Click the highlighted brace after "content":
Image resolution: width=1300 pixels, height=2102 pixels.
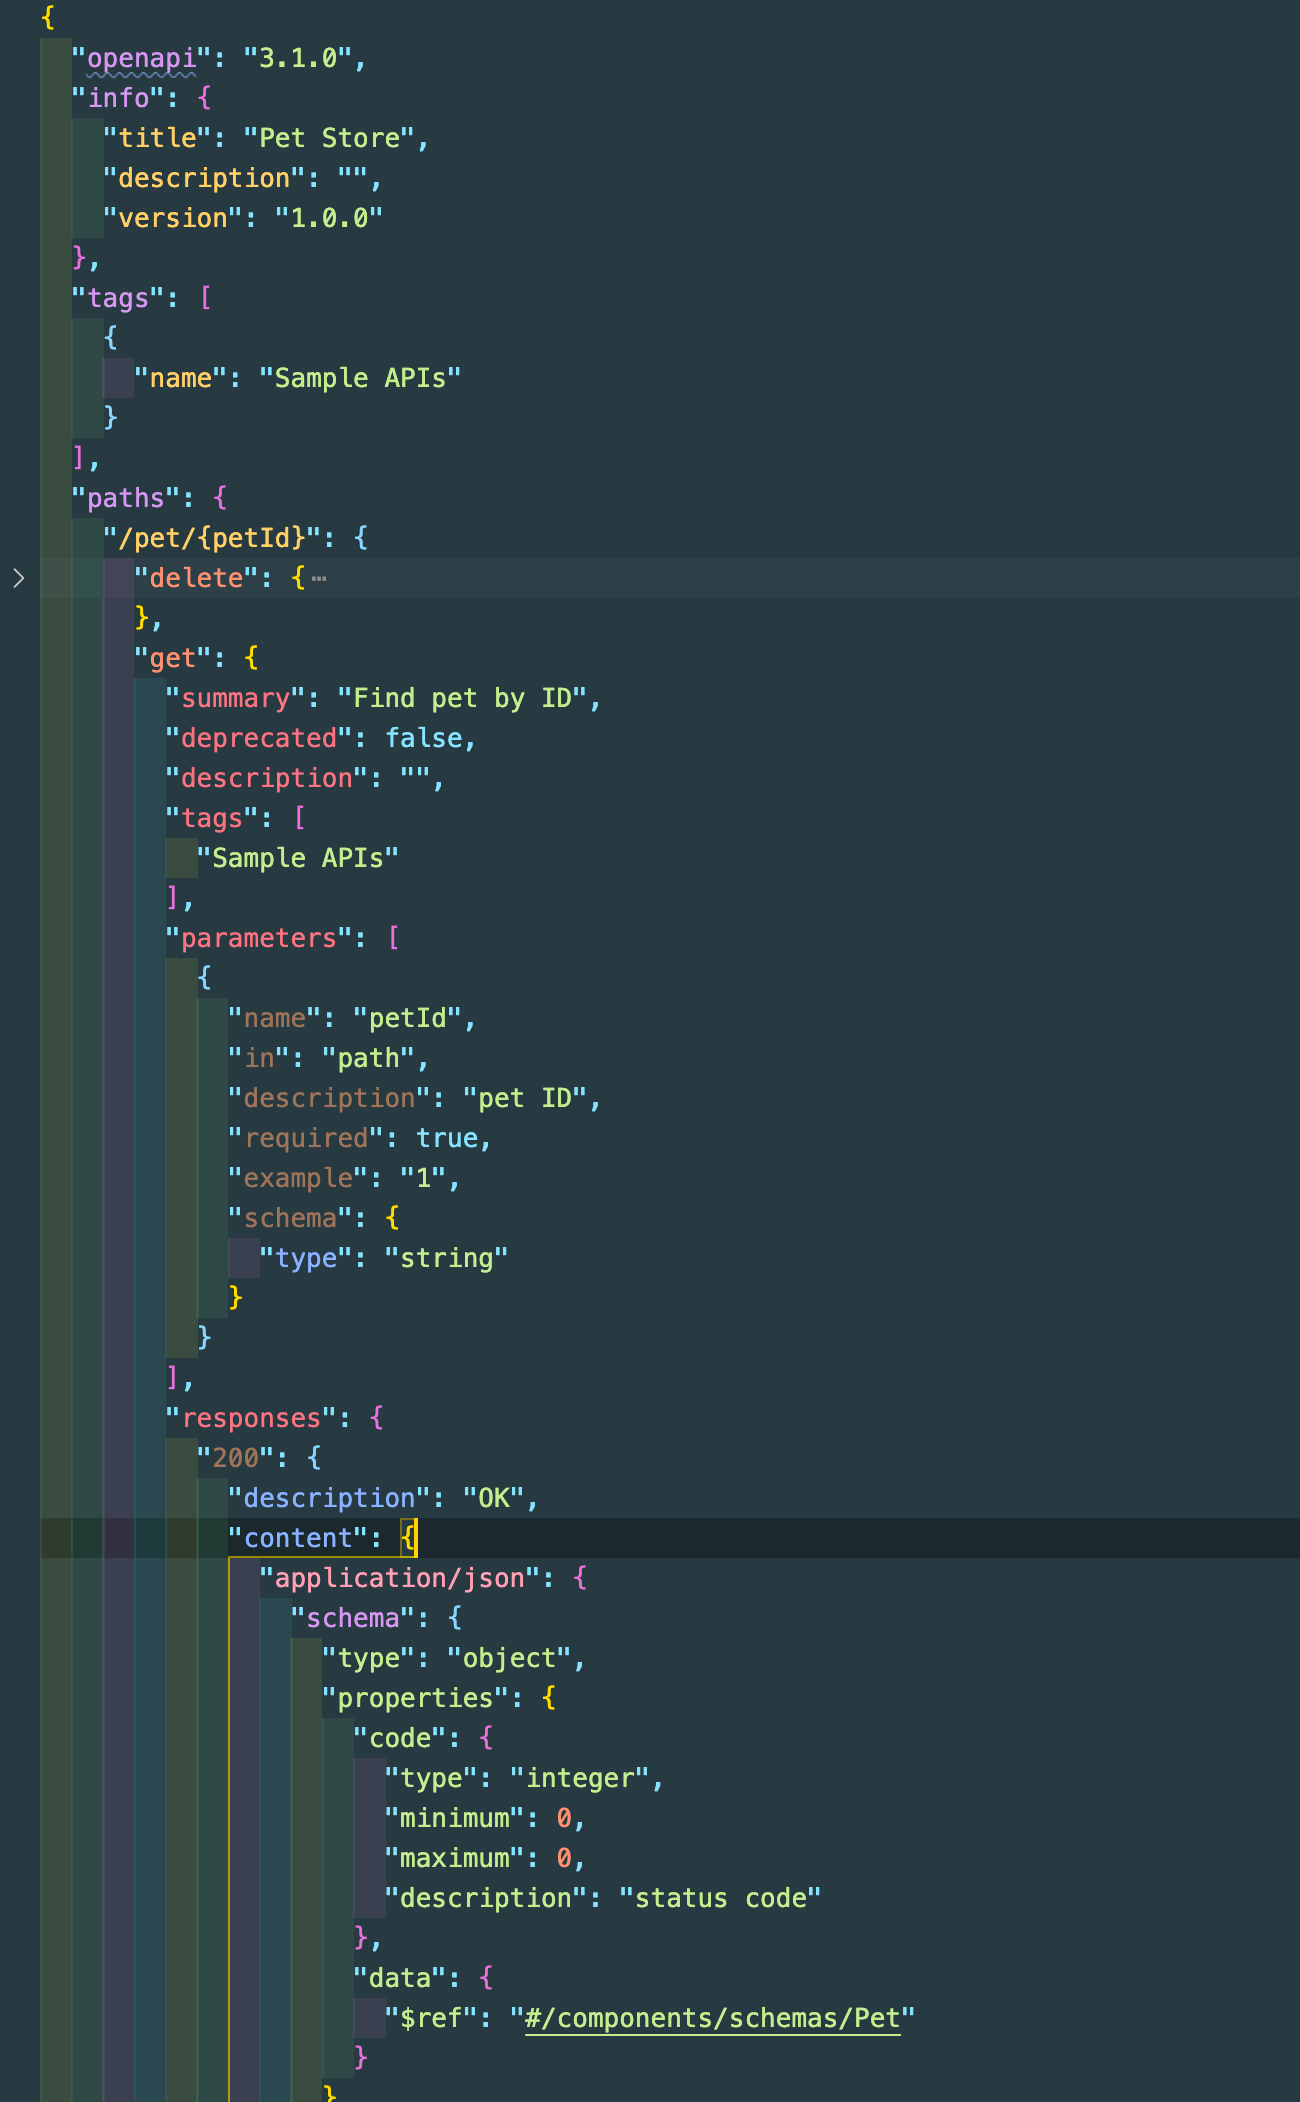(x=408, y=1538)
